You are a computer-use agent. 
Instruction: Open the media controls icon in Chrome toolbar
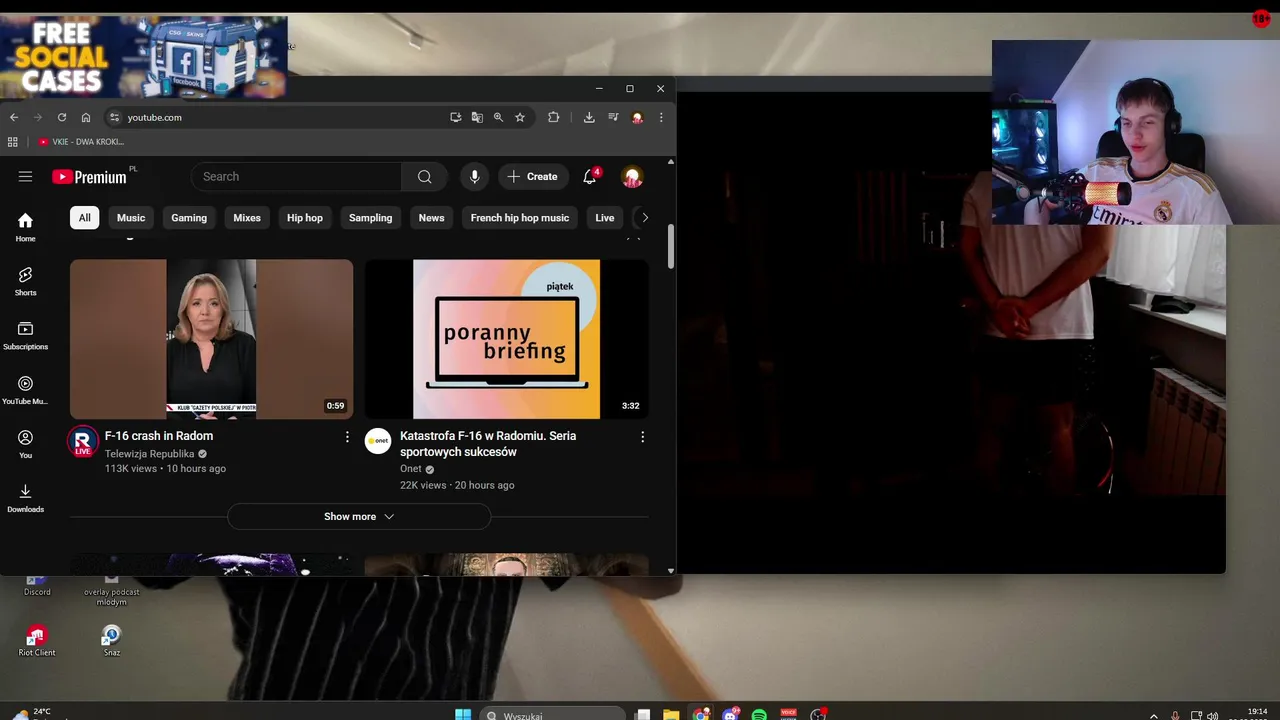coord(613,117)
